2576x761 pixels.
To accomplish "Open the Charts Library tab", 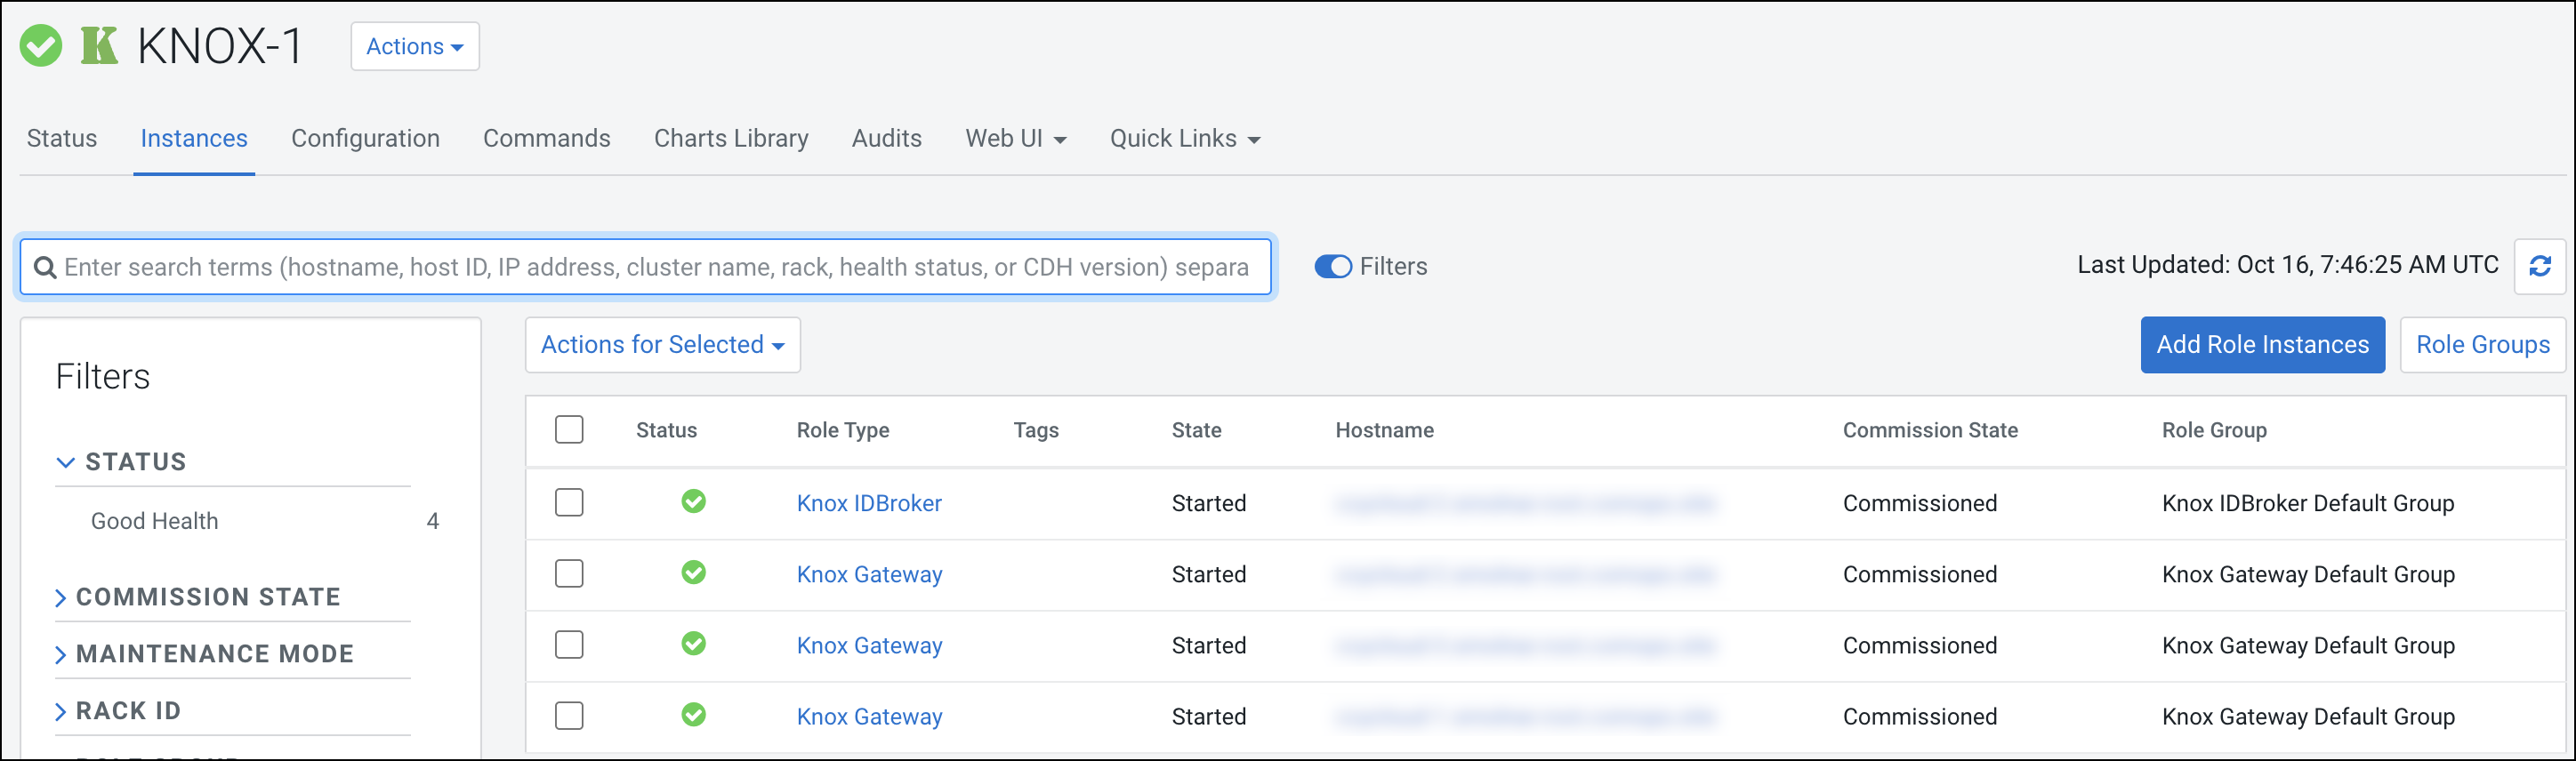I will 730,139.
